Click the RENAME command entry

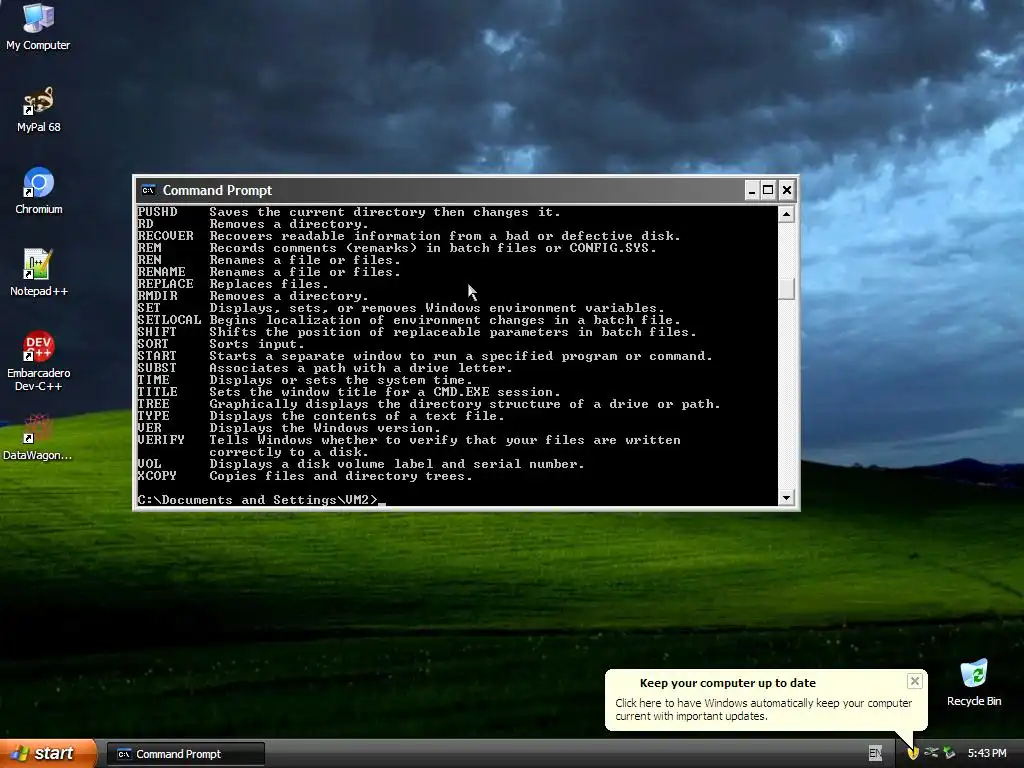point(269,272)
